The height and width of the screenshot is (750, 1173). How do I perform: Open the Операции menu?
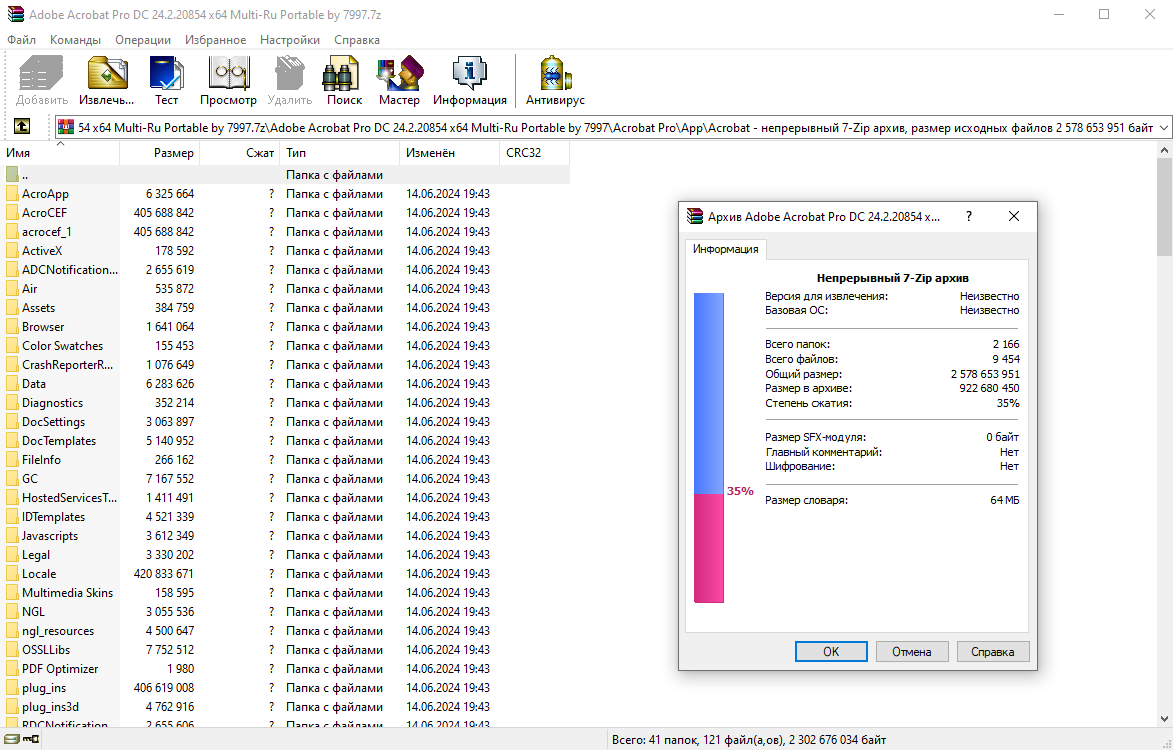click(143, 40)
